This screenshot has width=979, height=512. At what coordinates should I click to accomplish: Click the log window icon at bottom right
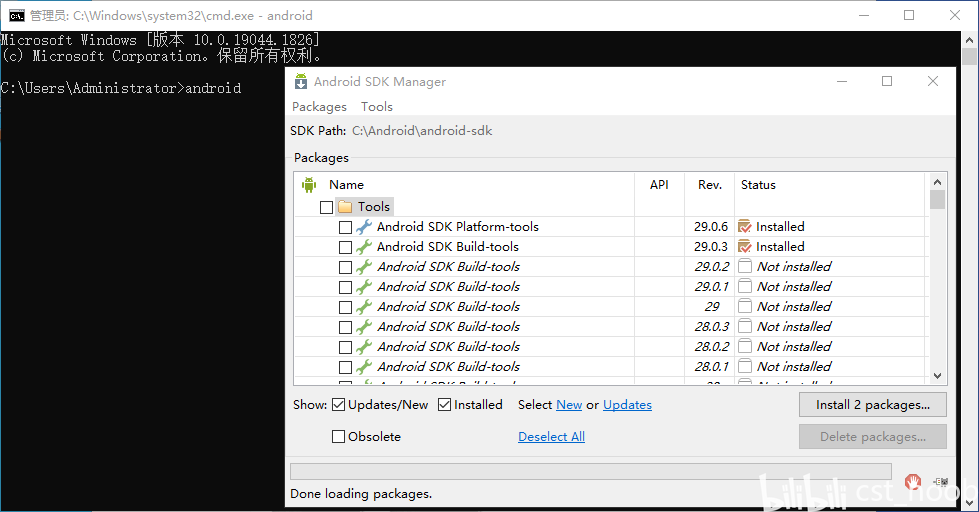[x=941, y=481]
